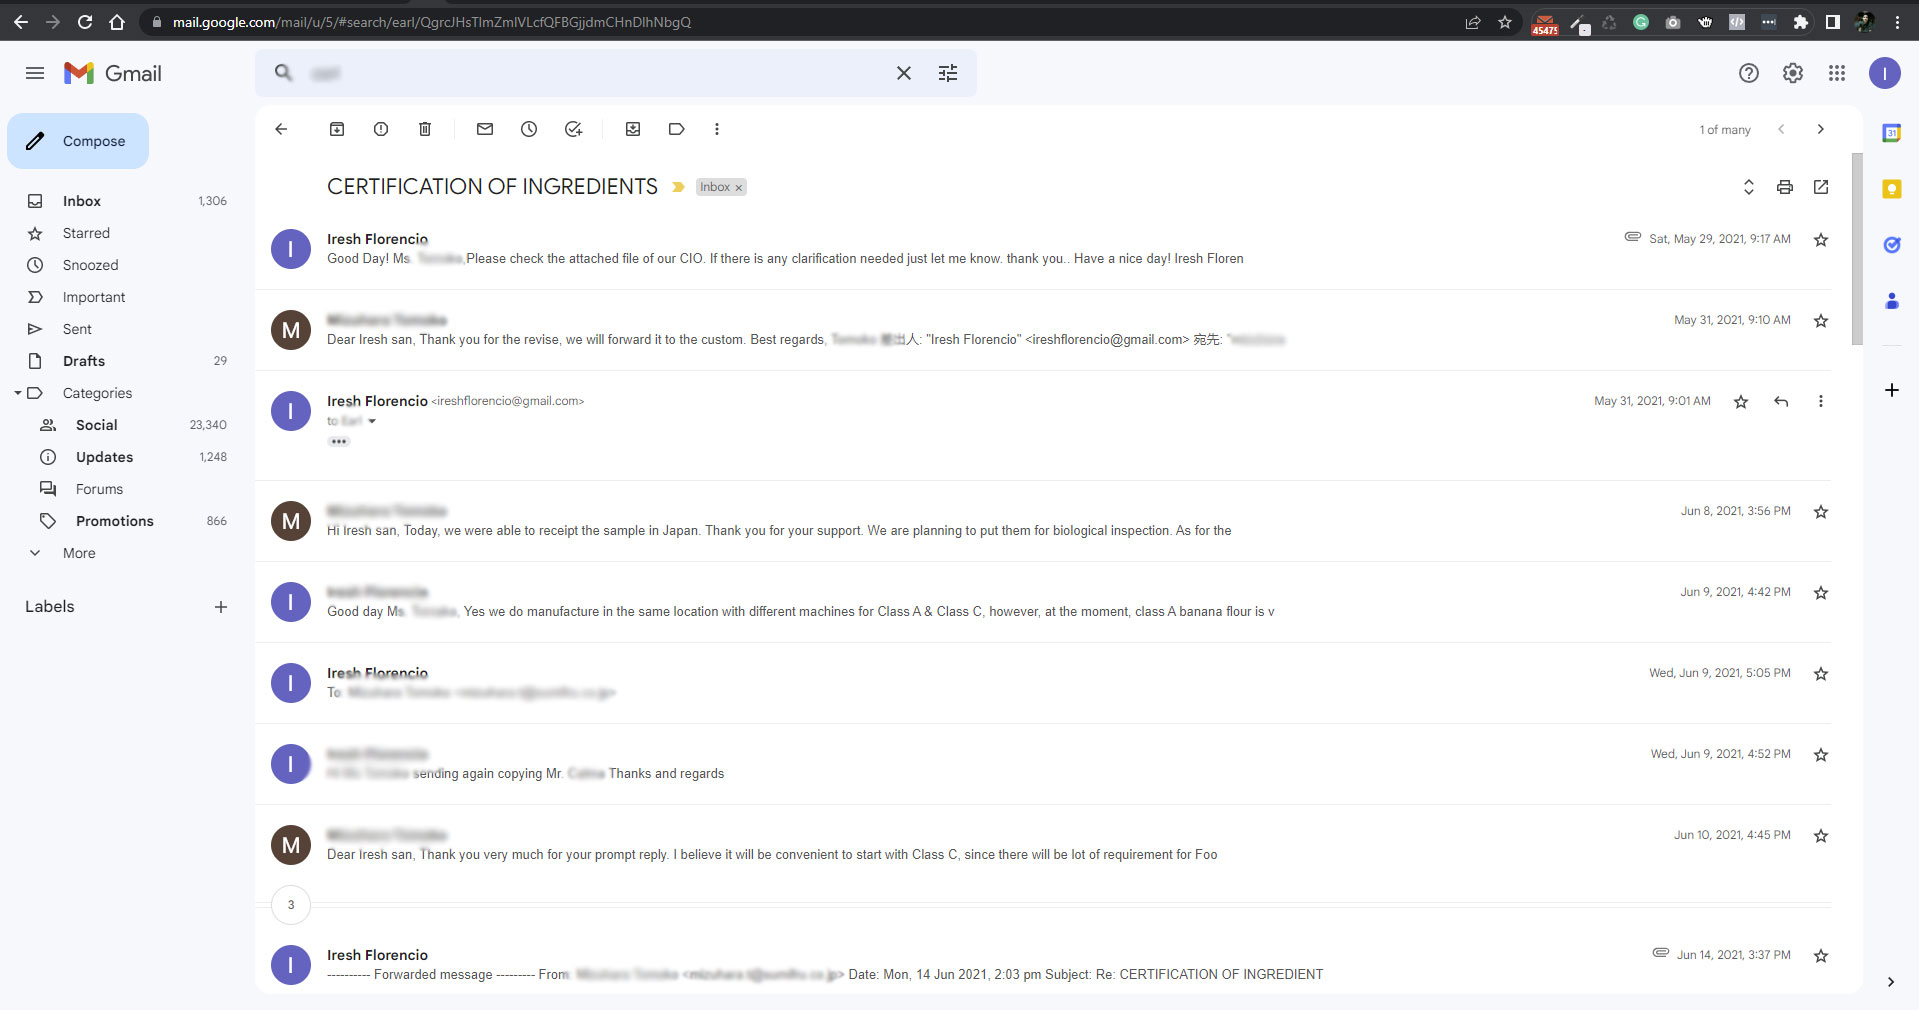Open More options in conversation toolbar
This screenshot has height=1010, width=1919.
(x=717, y=129)
